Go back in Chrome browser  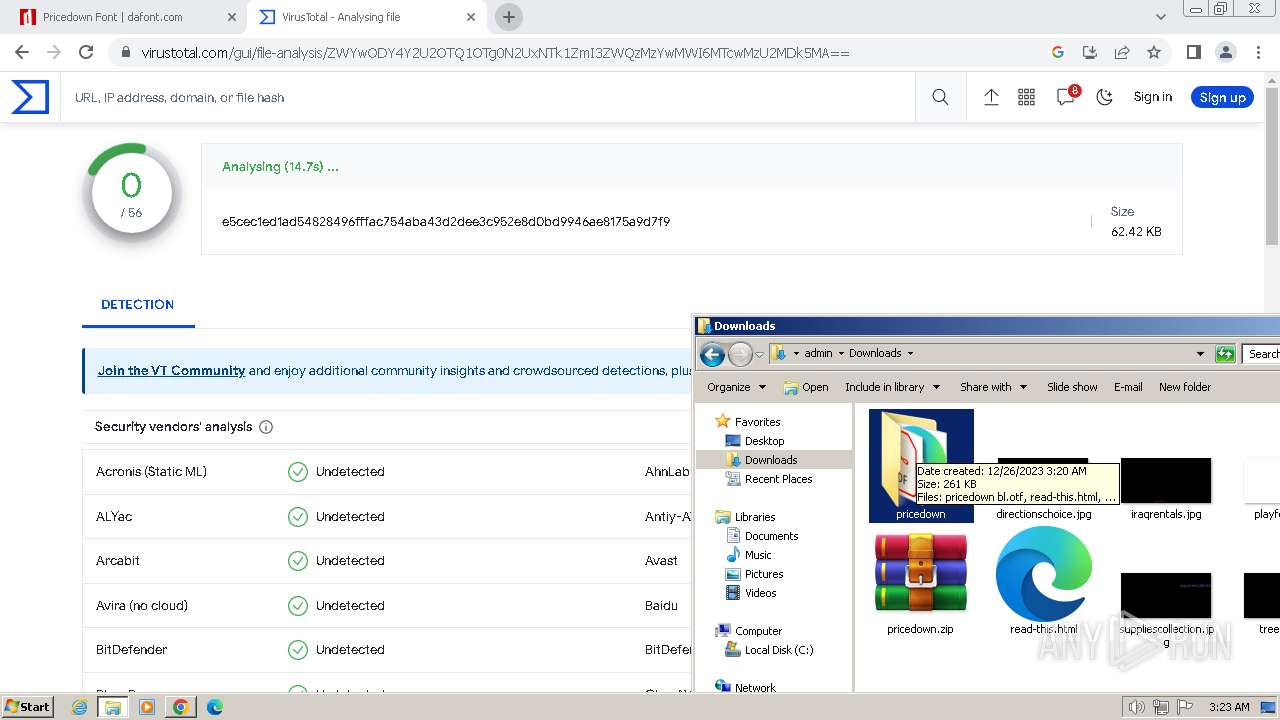(22, 52)
